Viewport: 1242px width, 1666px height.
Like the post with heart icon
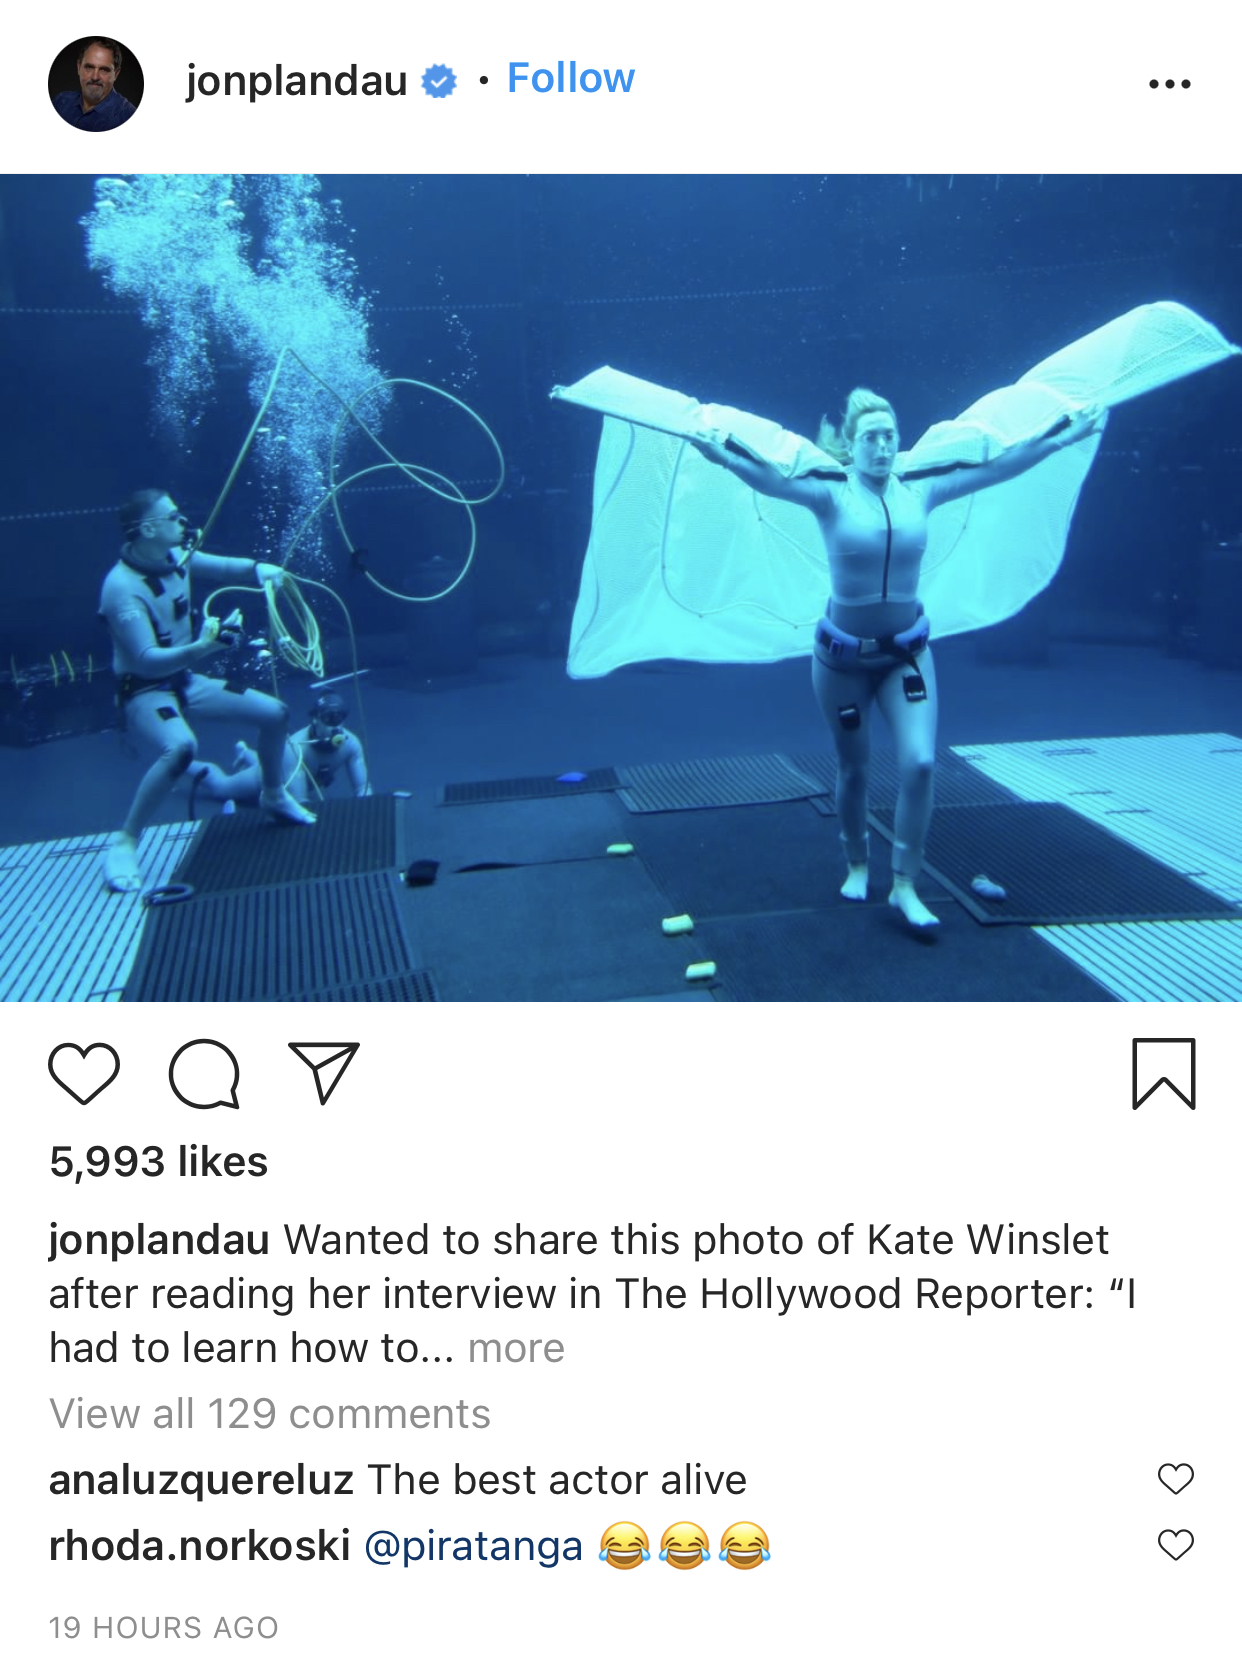pyautogui.click(x=84, y=1074)
